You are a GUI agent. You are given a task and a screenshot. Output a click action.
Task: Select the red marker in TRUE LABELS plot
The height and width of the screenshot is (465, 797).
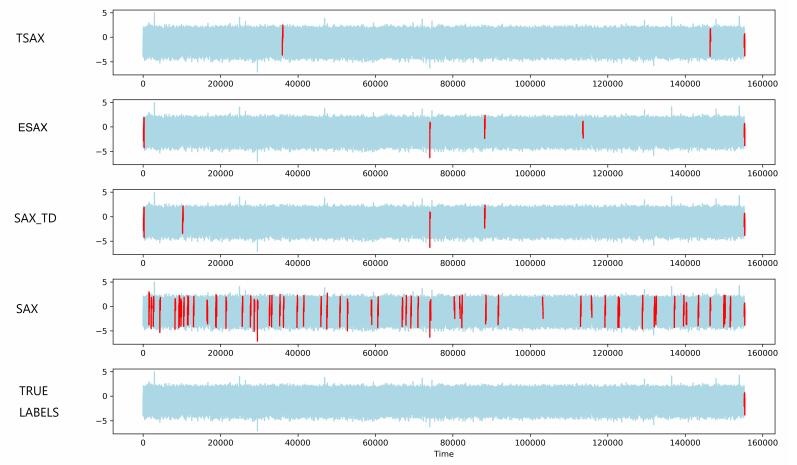(x=745, y=403)
